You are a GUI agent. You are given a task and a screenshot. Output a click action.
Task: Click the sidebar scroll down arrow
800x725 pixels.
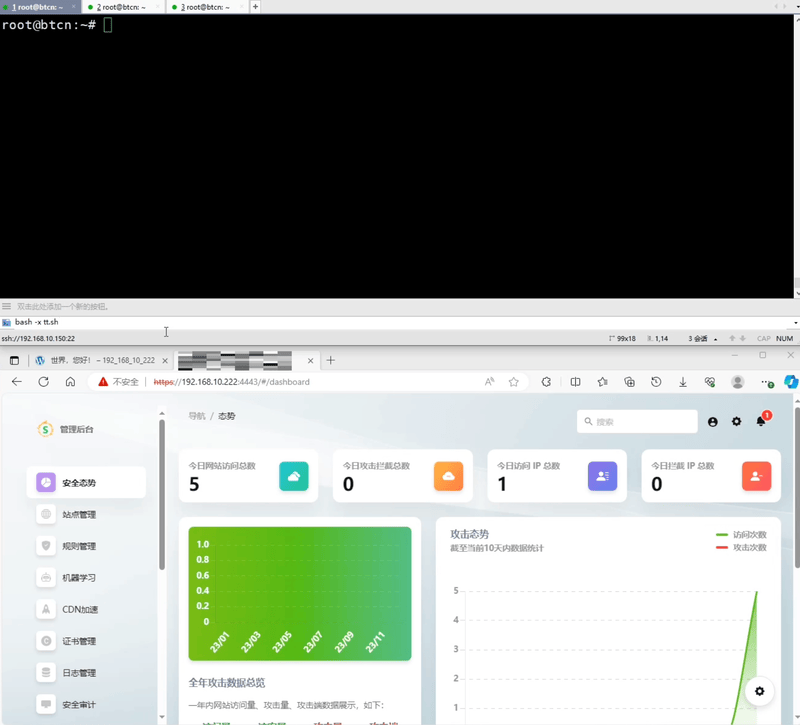click(x=162, y=717)
